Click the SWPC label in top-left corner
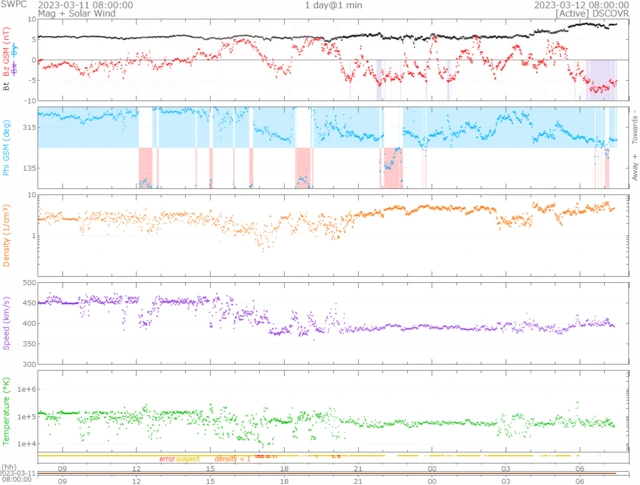Screen dimensions: 640x485 (x=15, y=5)
